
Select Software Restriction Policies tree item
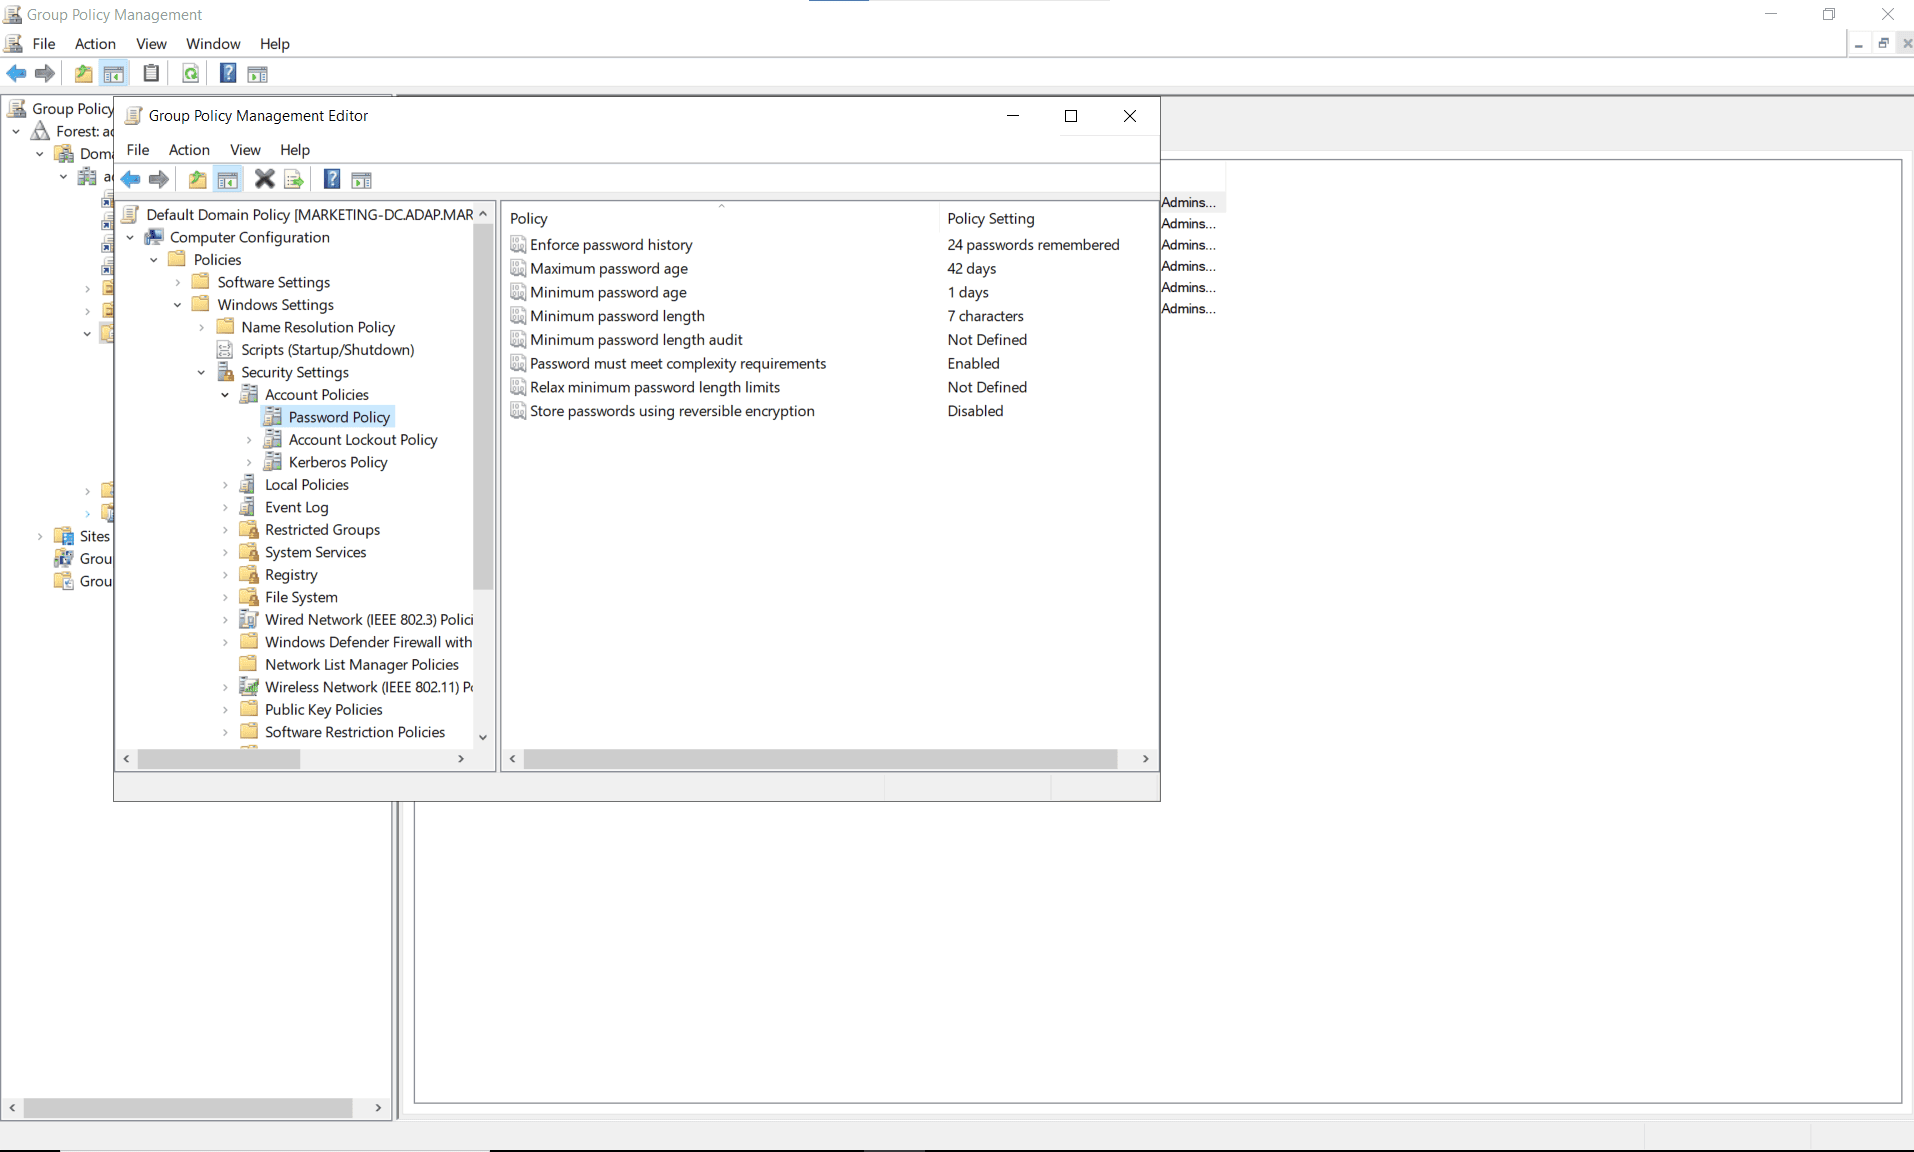[355, 732]
